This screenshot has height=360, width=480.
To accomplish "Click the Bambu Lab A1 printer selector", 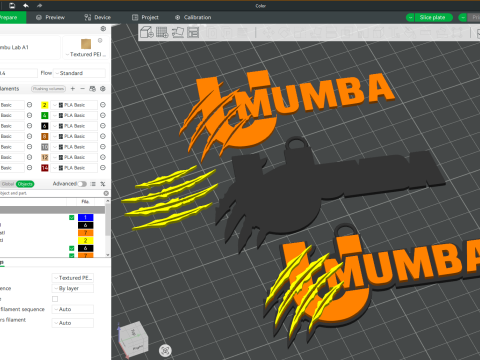I will pos(30,47).
